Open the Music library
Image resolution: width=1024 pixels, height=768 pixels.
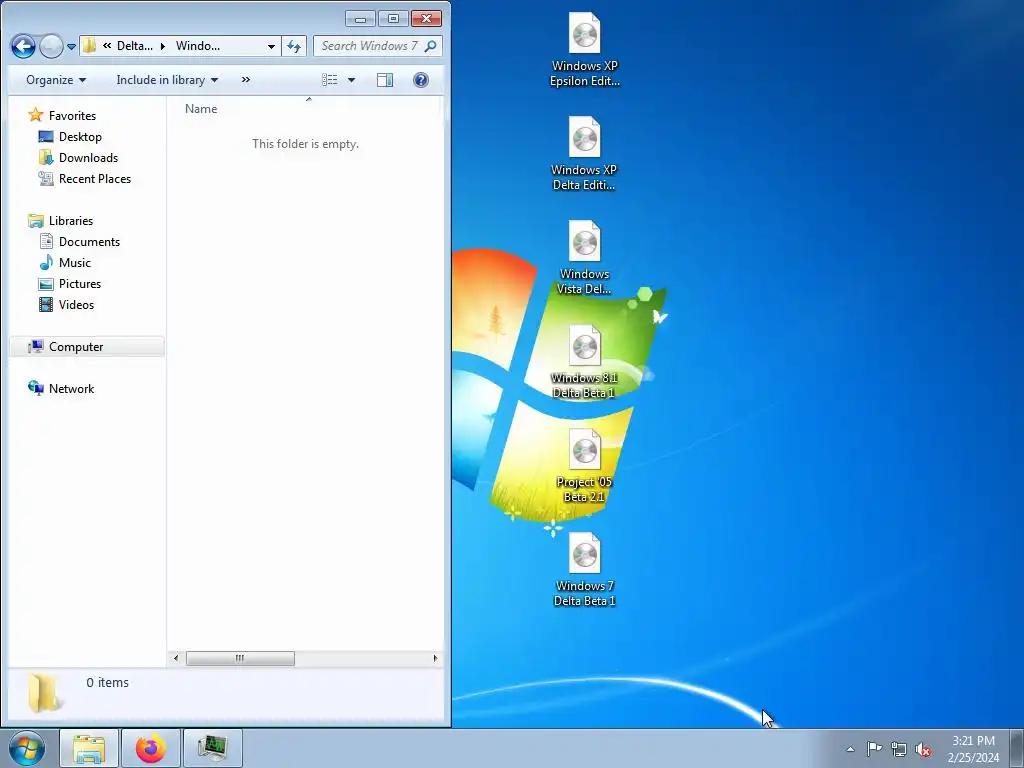tap(65, 263)
